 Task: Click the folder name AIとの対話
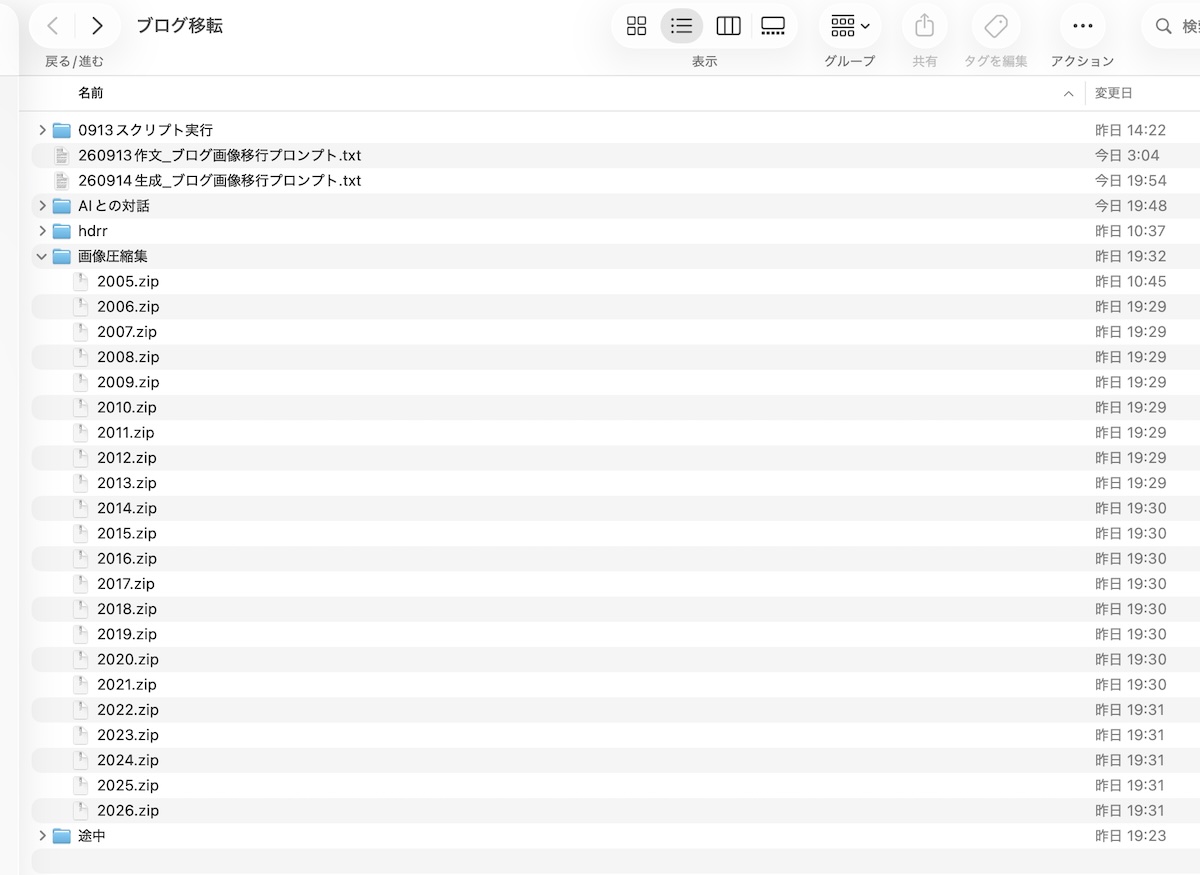(x=114, y=206)
